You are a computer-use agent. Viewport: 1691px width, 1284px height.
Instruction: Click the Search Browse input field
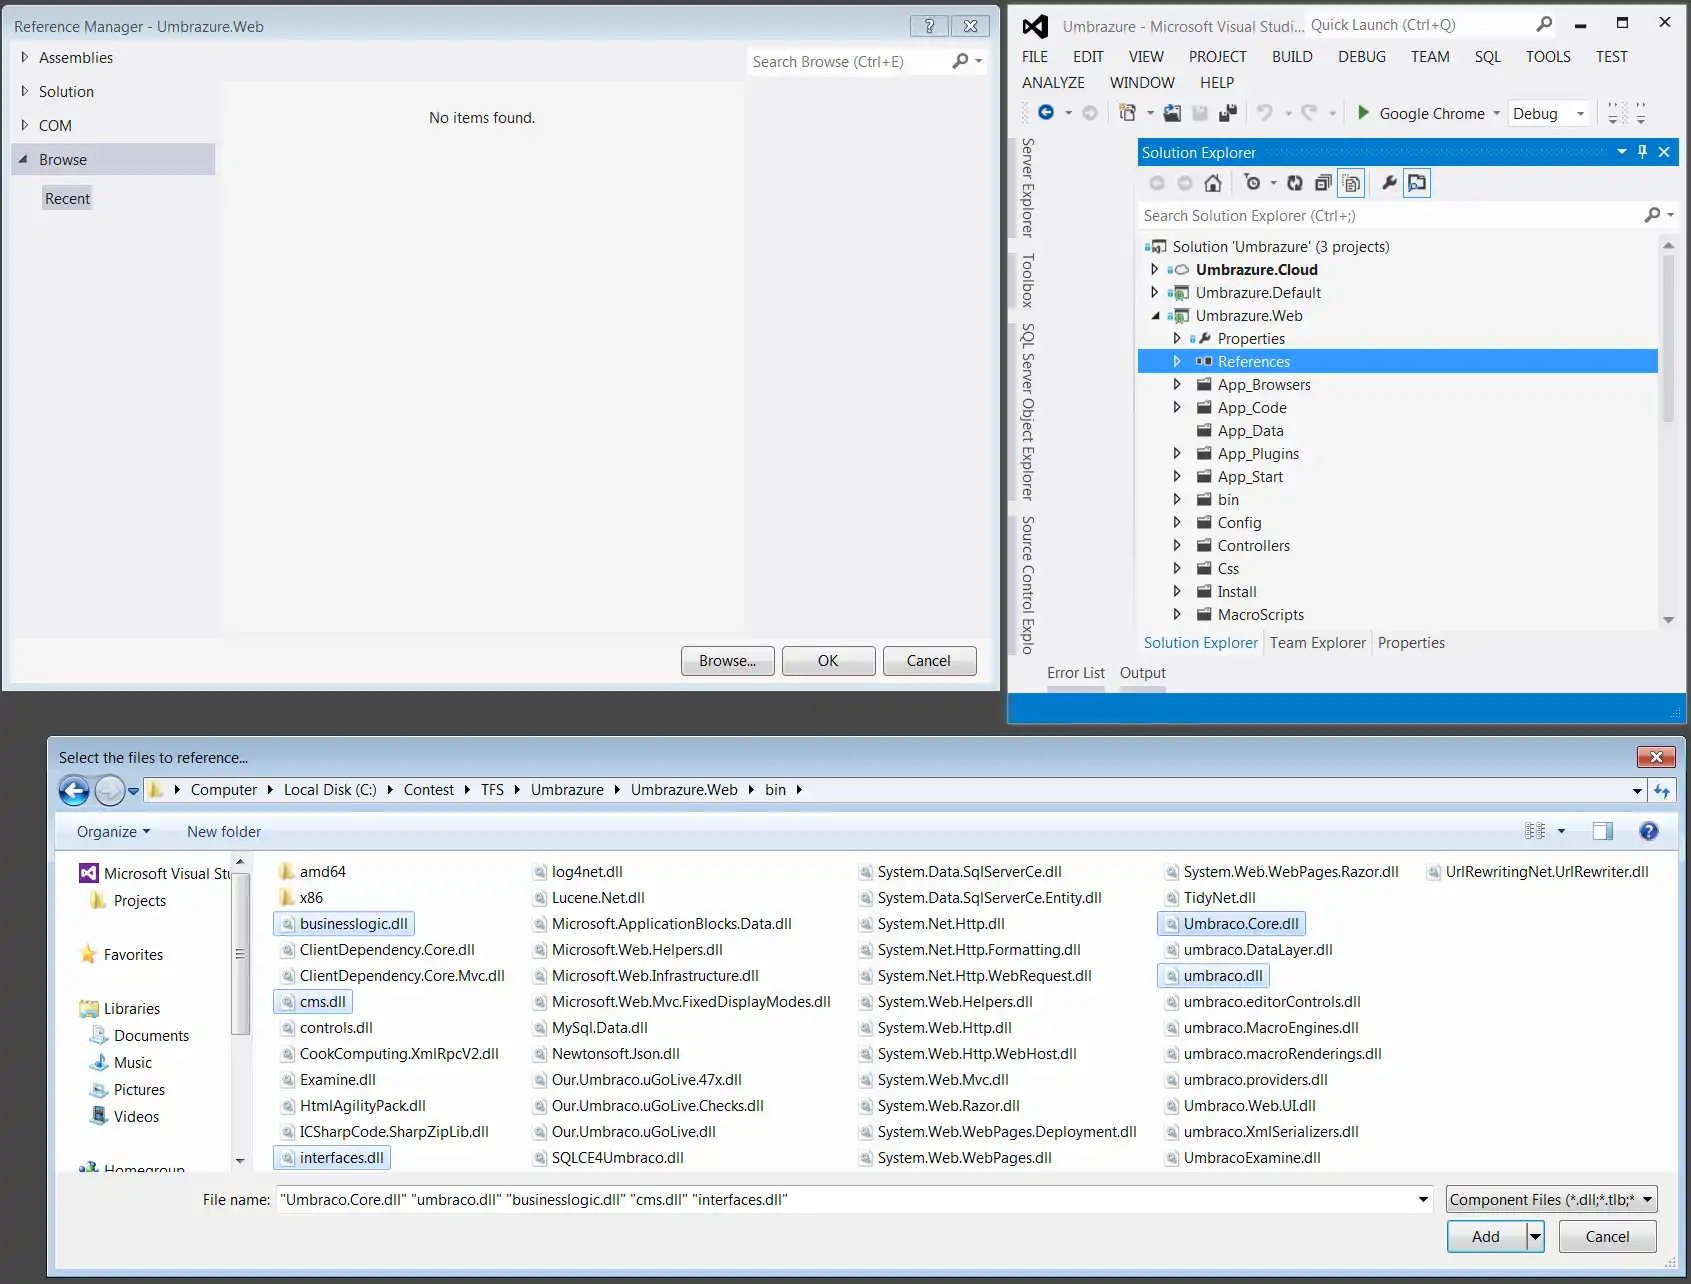pos(848,61)
